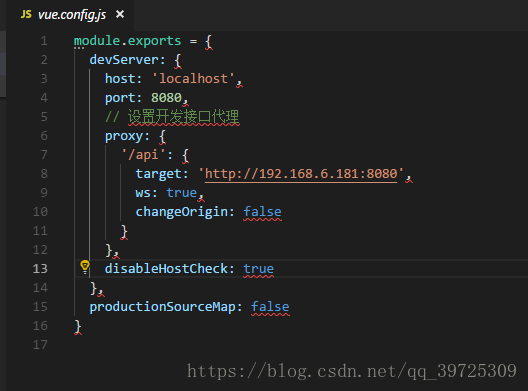The width and height of the screenshot is (528, 391).
Task: Click the opening brace after module.exports =
Action: click(x=209, y=42)
